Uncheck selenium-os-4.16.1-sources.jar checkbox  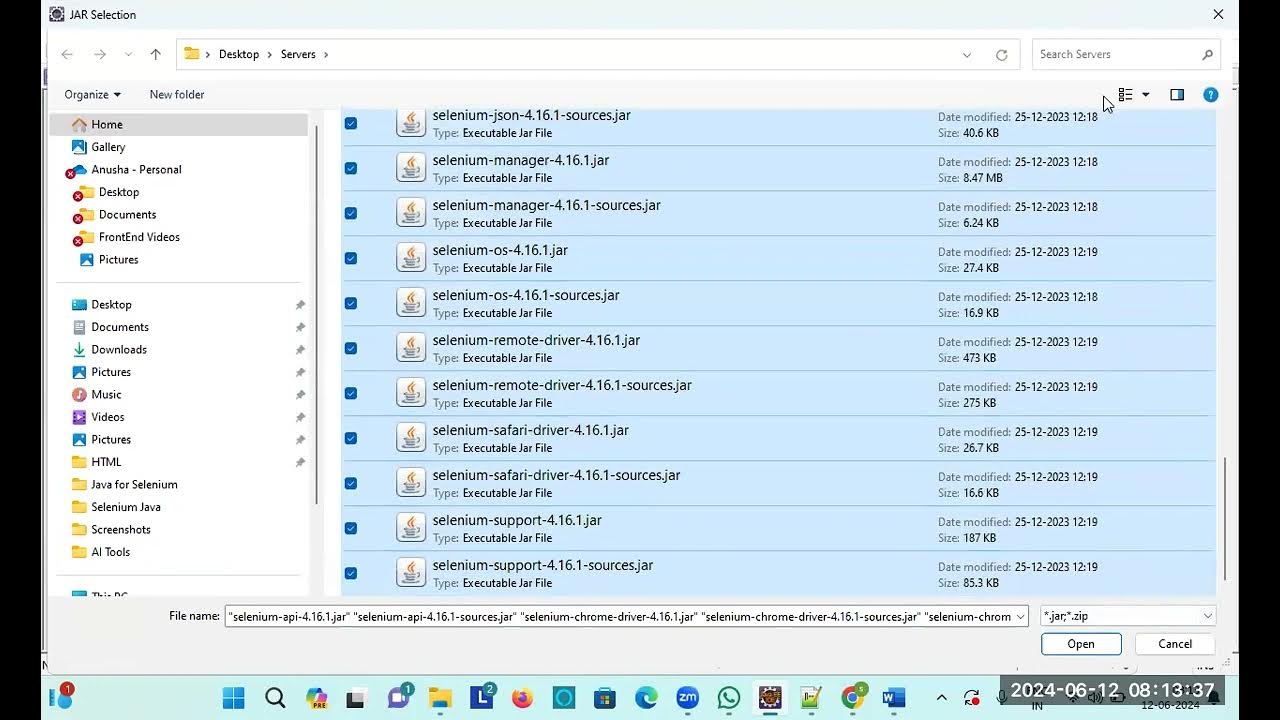point(351,303)
